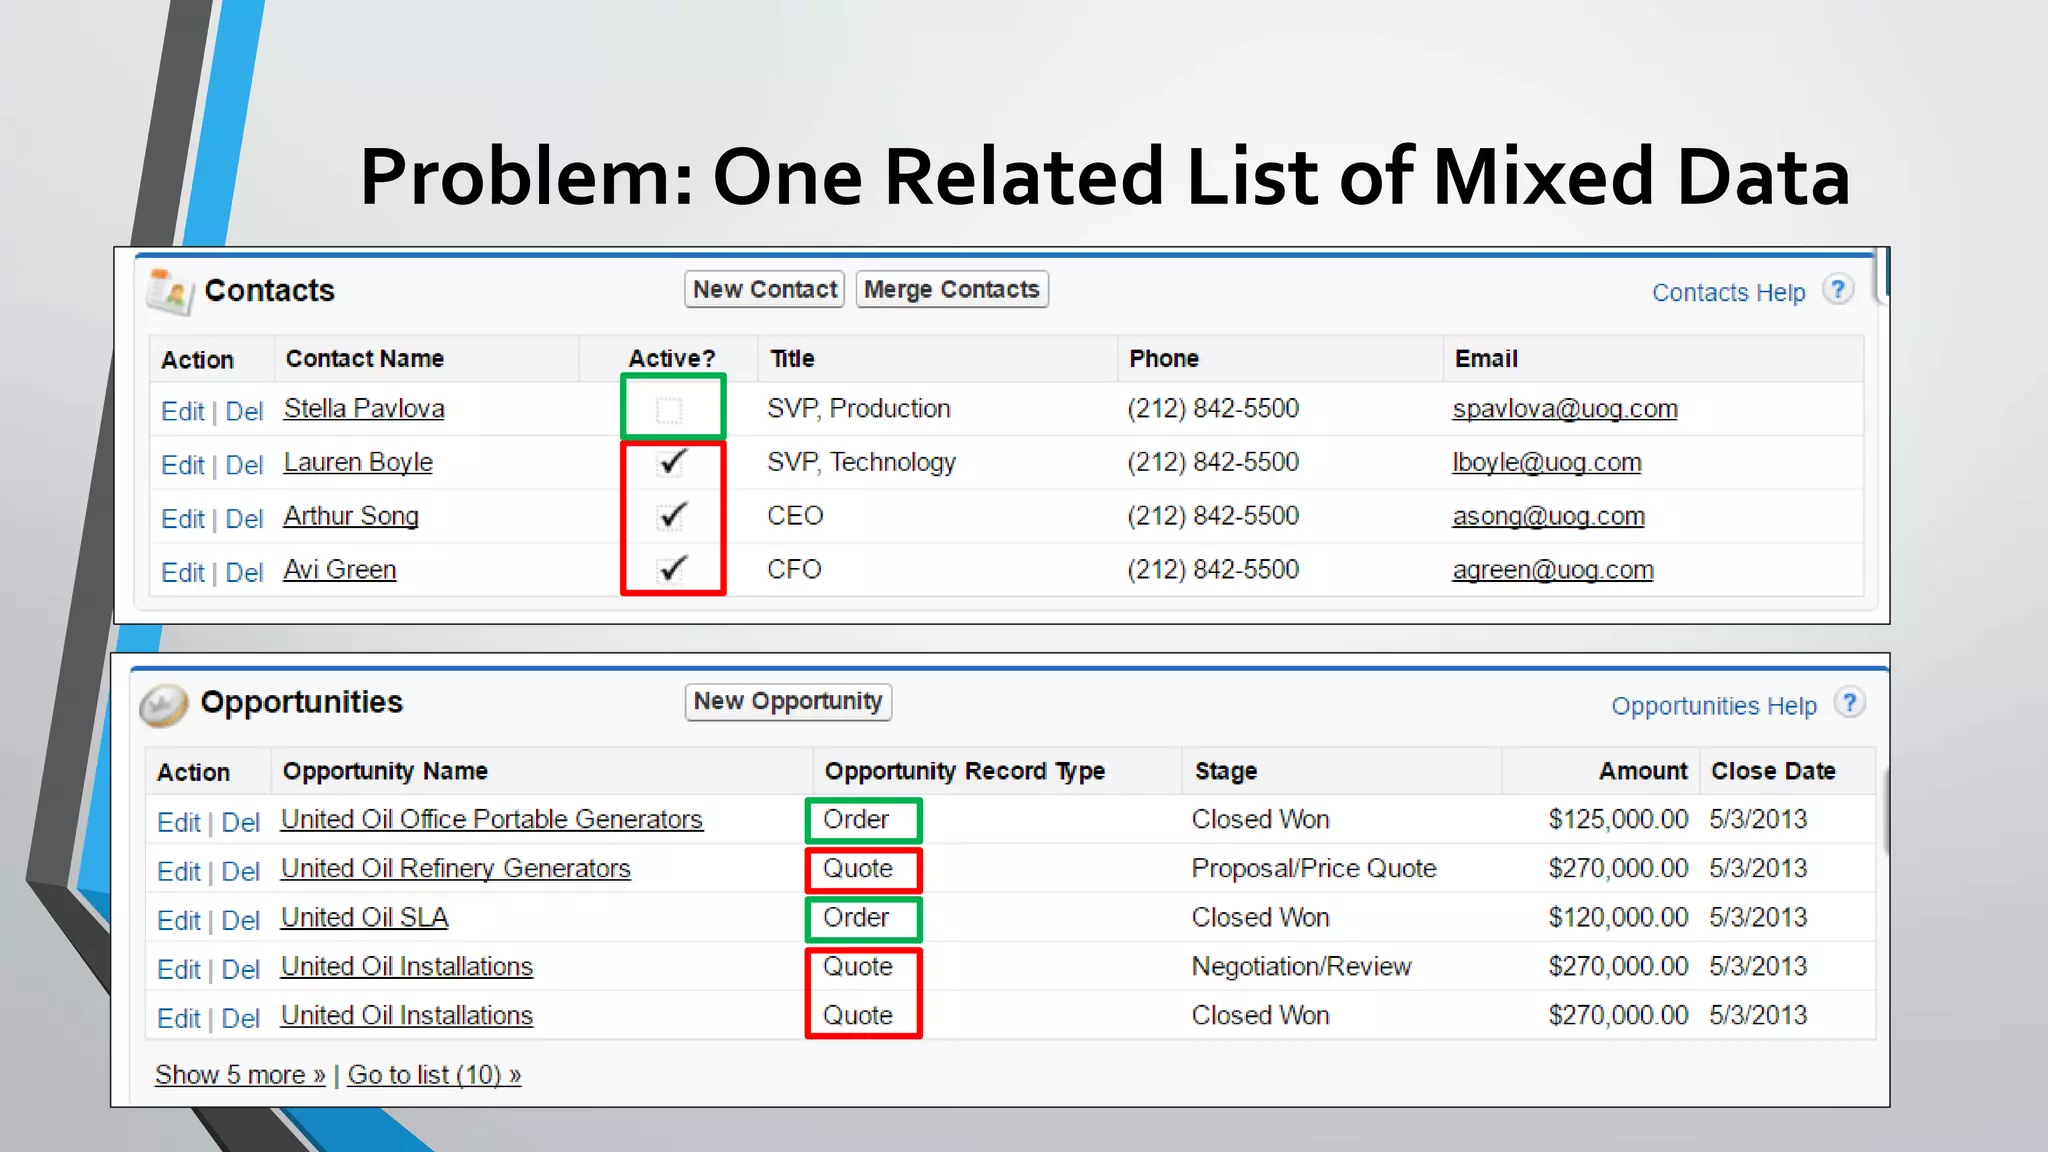Email asong@uog.com

pyautogui.click(x=1549, y=516)
